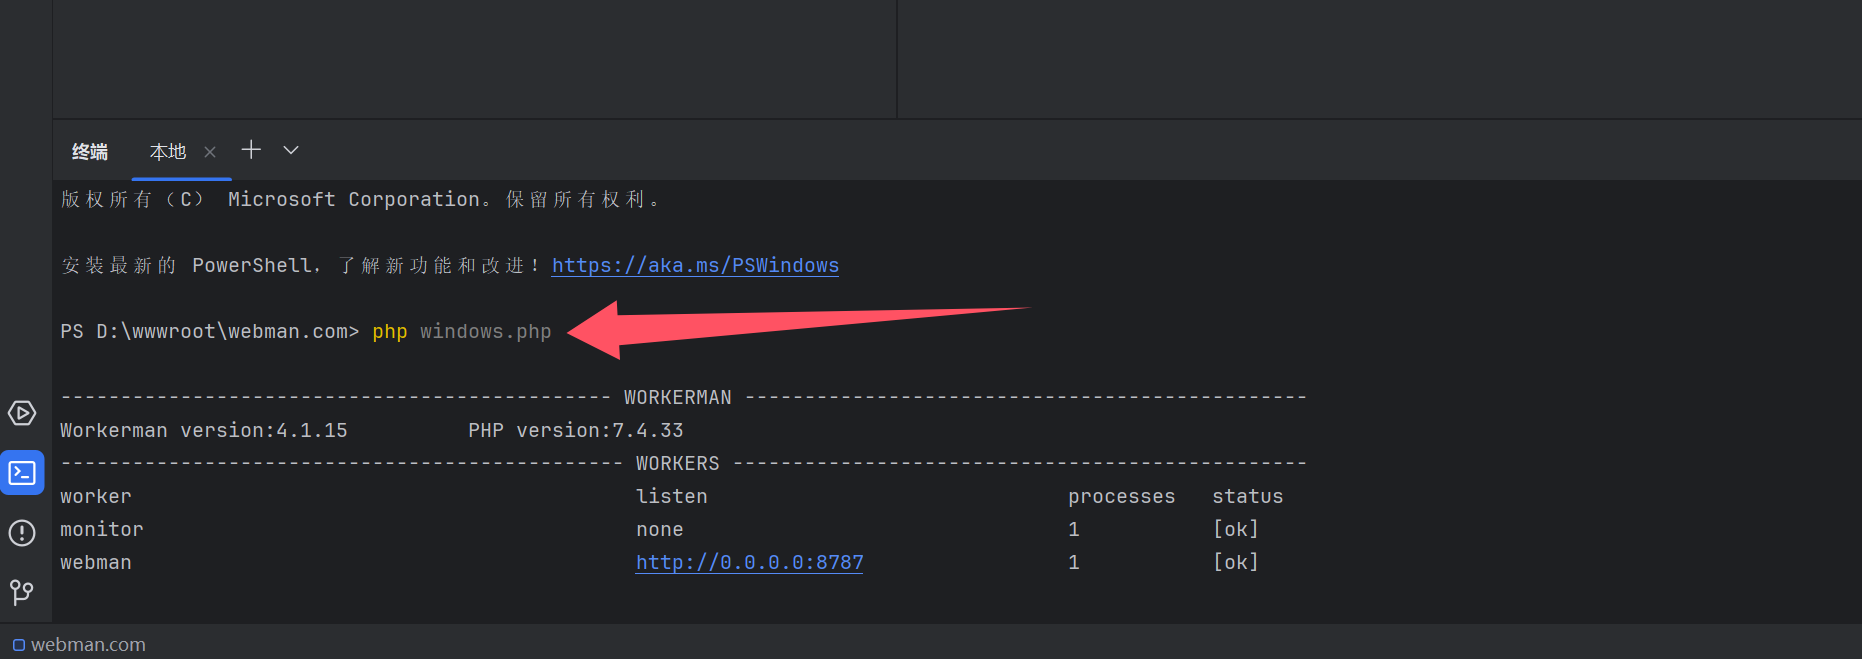1862x659 pixels.
Task: Click the 'monitor' worker row name
Action: pos(102,529)
